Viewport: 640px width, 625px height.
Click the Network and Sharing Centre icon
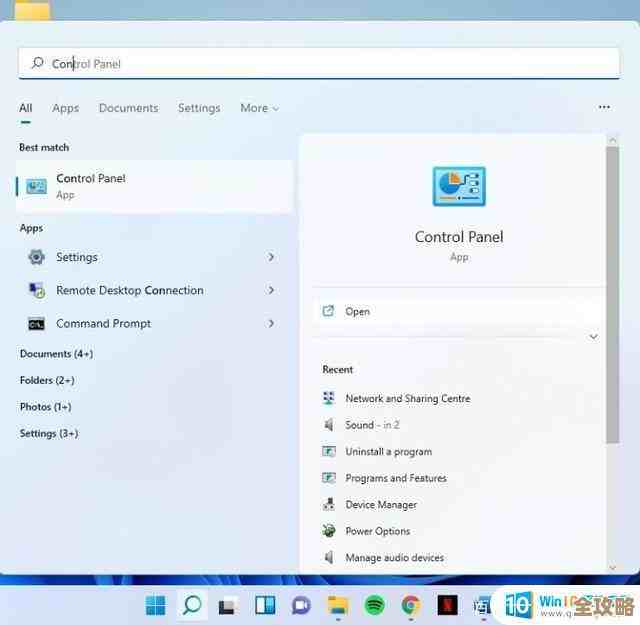(329, 398)
